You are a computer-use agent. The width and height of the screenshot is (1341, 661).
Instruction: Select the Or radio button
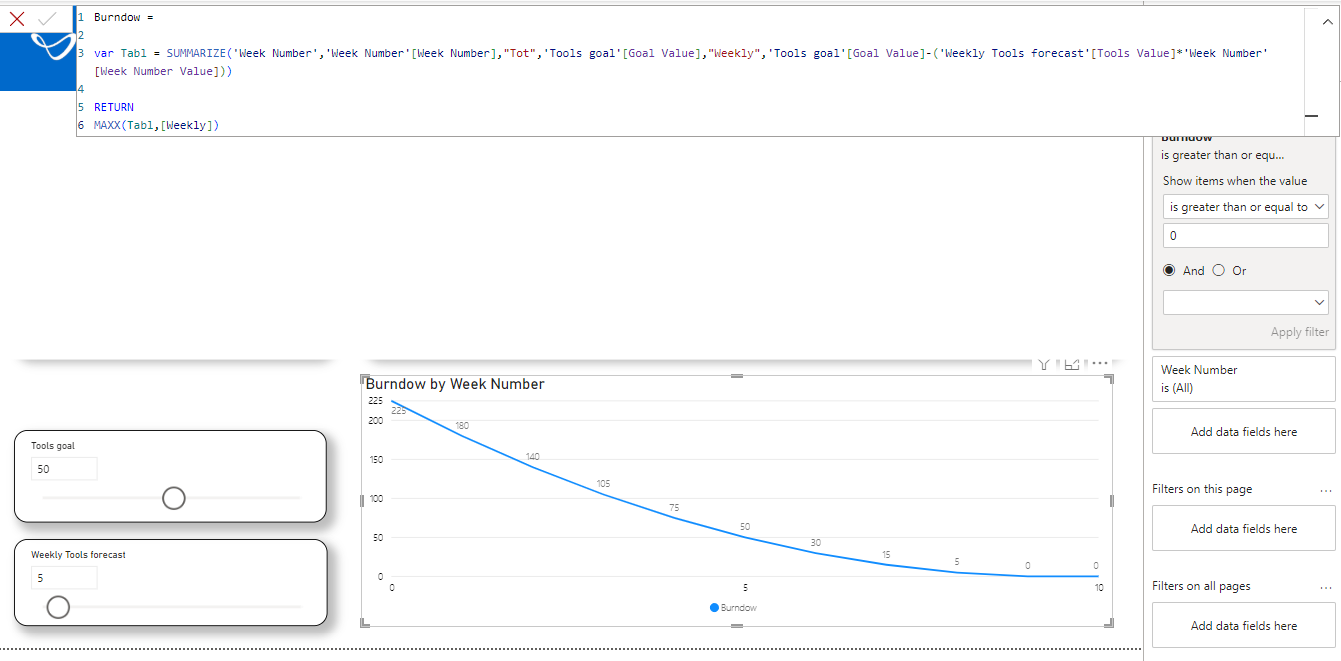[1218, 270]
